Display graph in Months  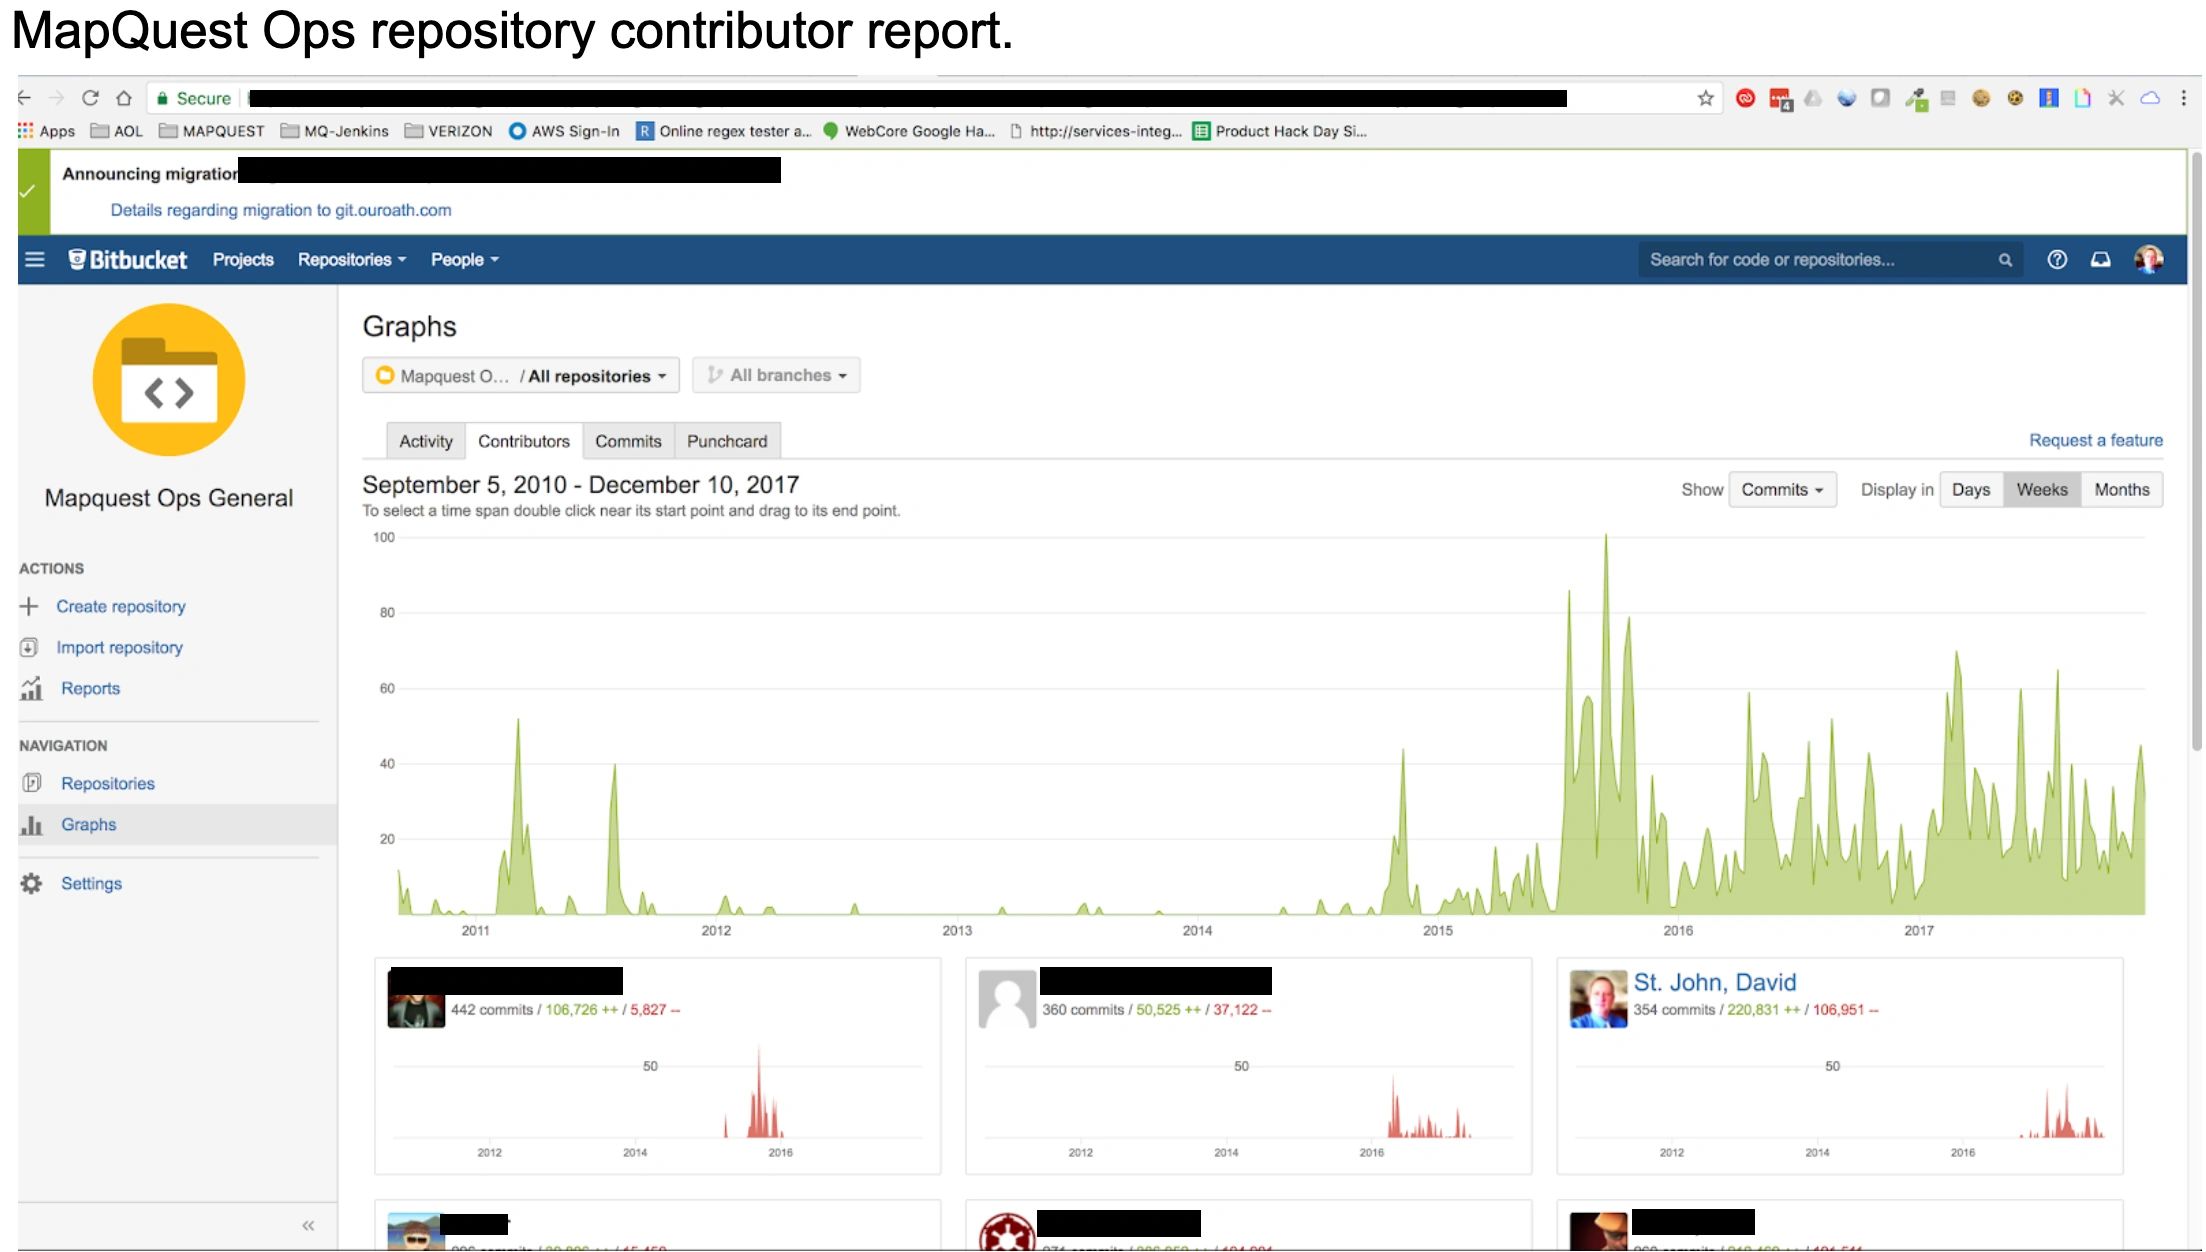coord(2122,490)
